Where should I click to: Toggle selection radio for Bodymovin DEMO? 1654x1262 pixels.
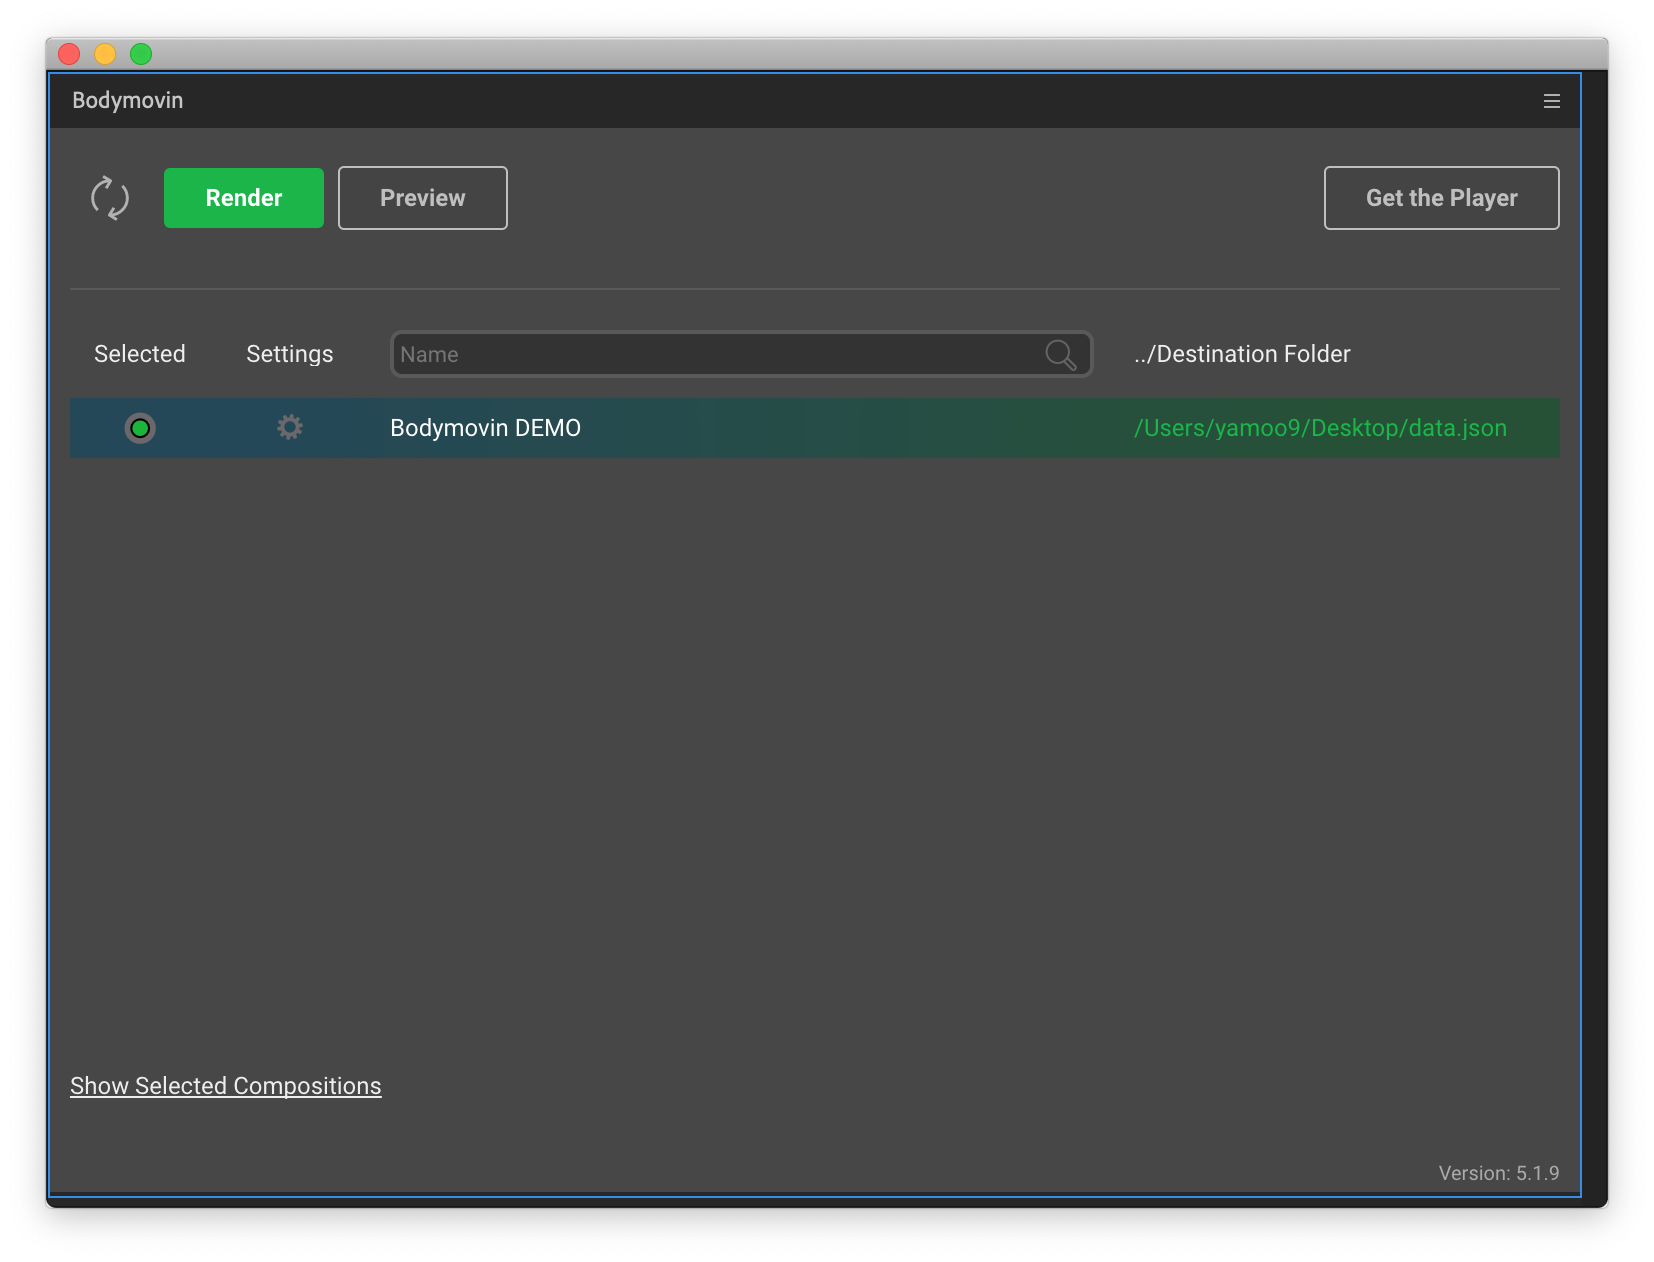pyautogui.click(x=140, y=428)
